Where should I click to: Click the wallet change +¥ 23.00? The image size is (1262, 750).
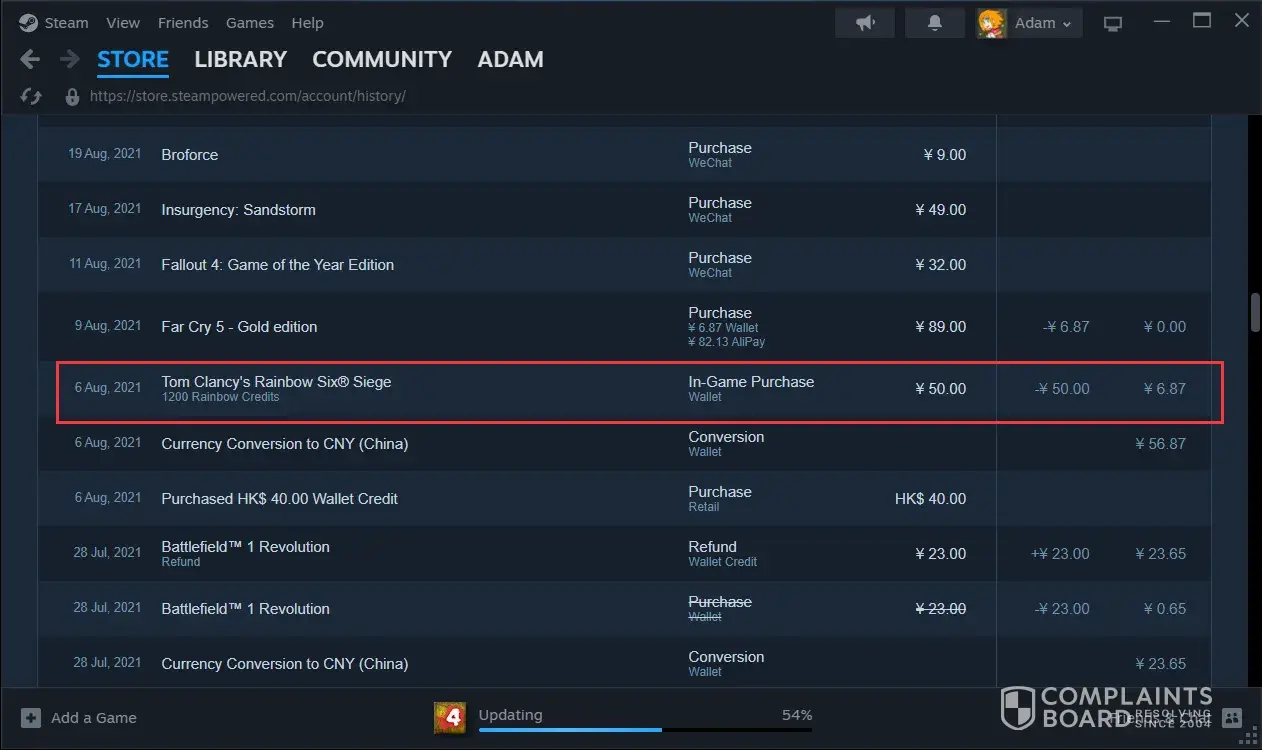point(1060,554)
